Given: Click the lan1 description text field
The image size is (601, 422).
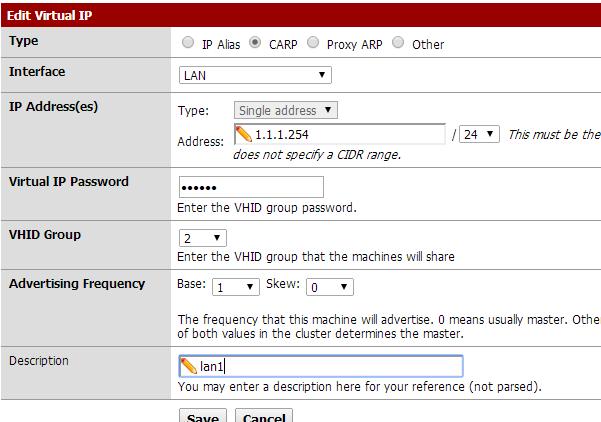Looking at the screenshot, I should [321, 366].
